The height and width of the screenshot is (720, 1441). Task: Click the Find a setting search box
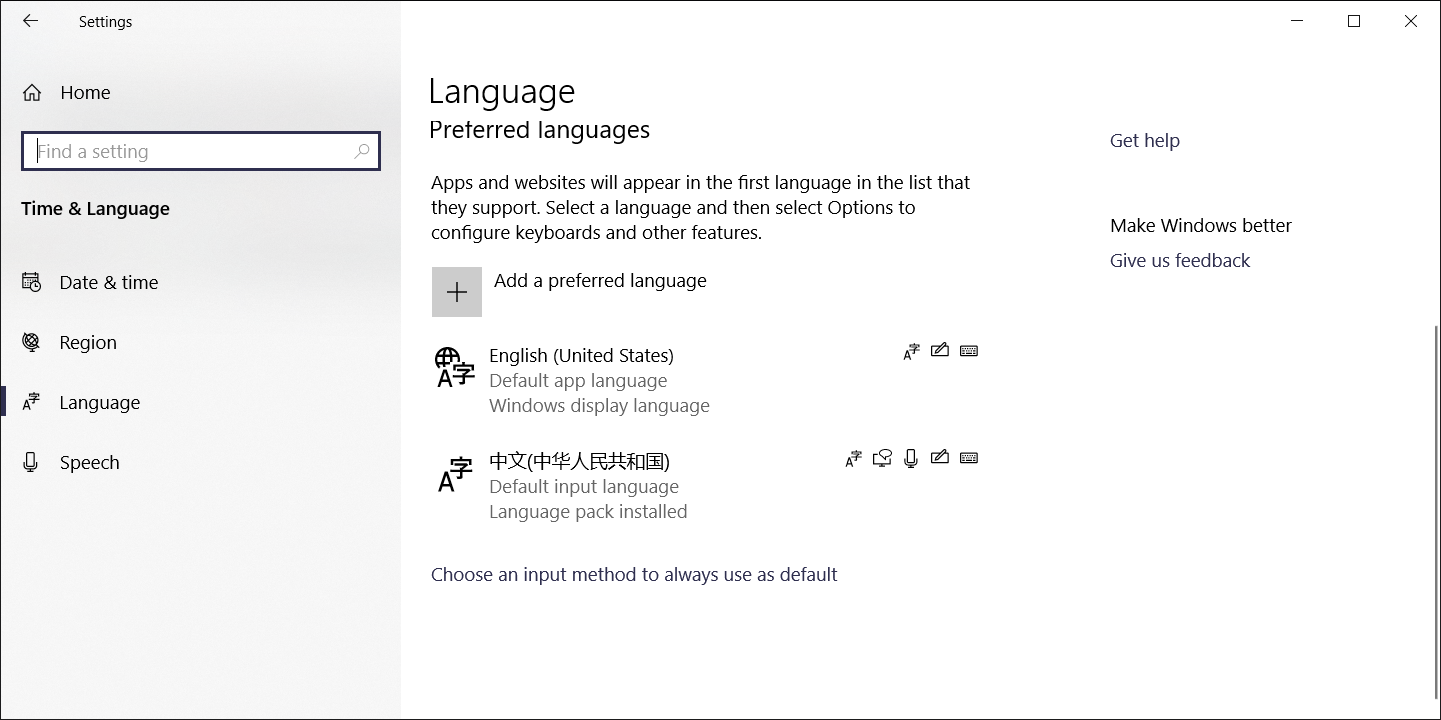[x=200, y=151]
